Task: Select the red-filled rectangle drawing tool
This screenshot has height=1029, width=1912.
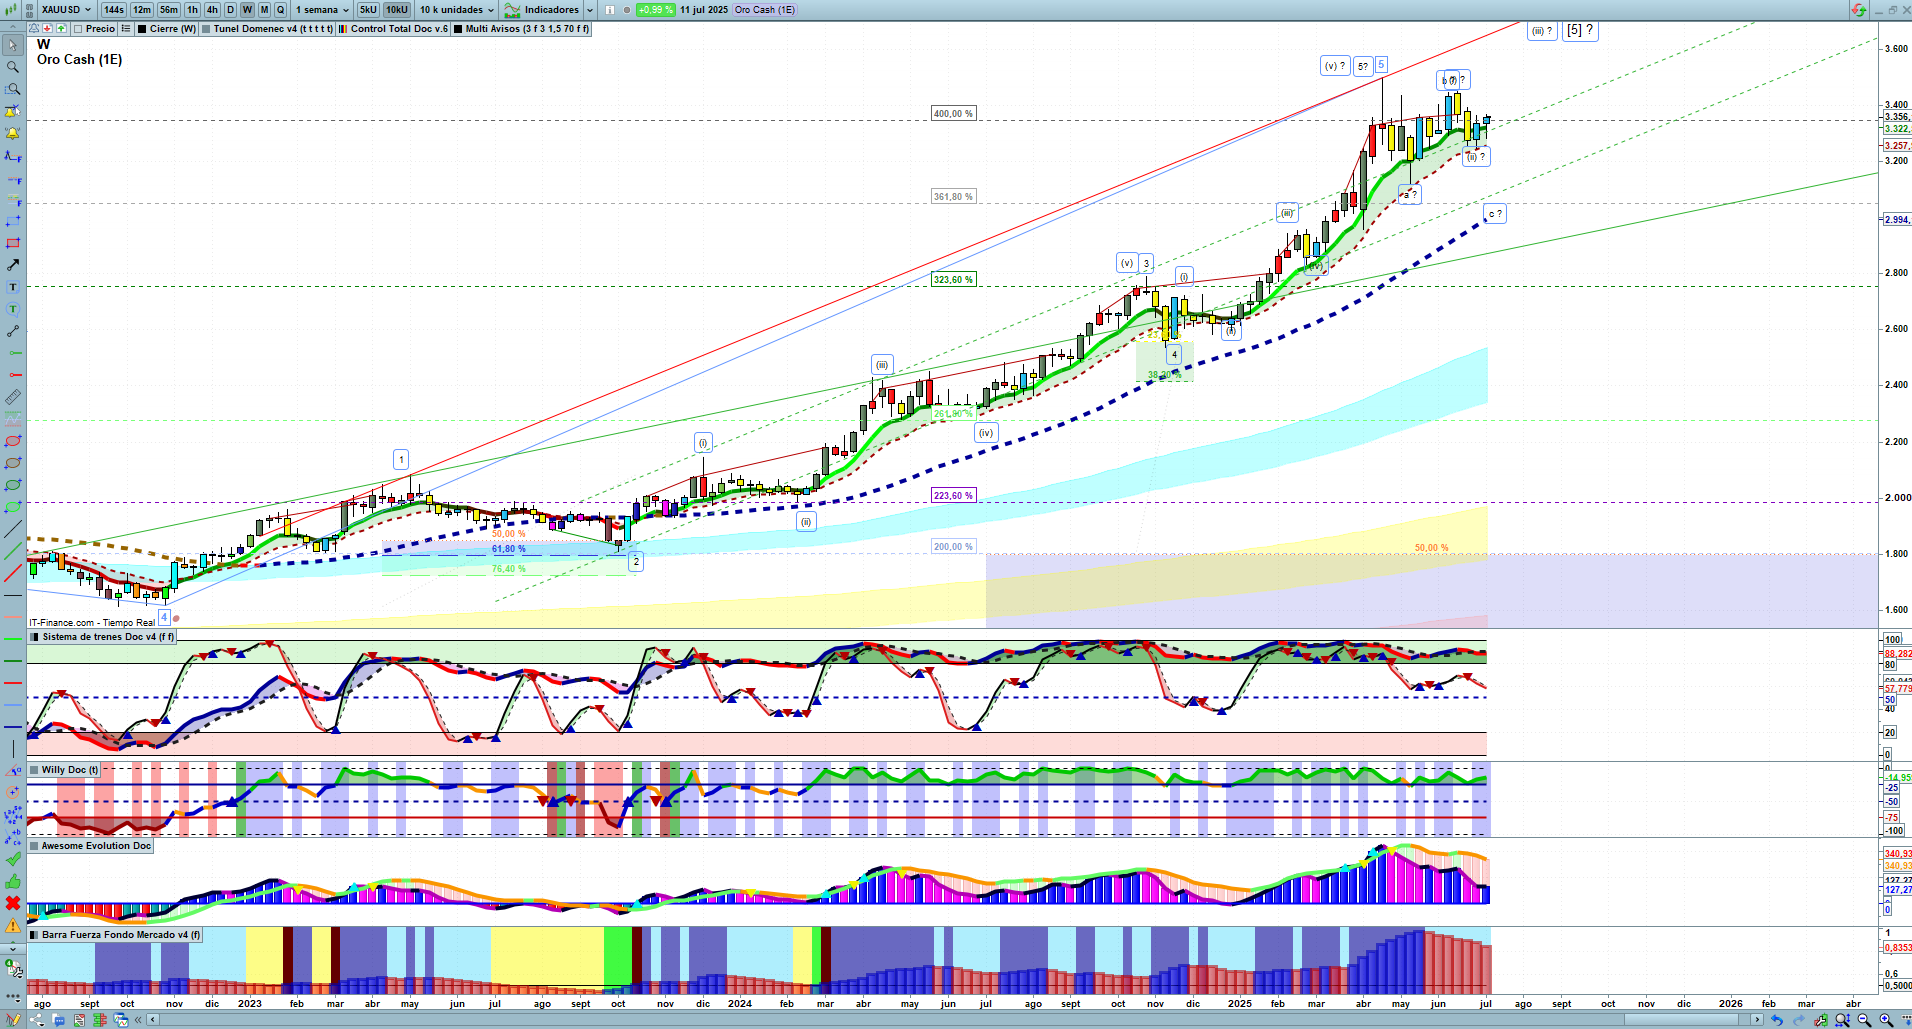Action: pos(13,243)
